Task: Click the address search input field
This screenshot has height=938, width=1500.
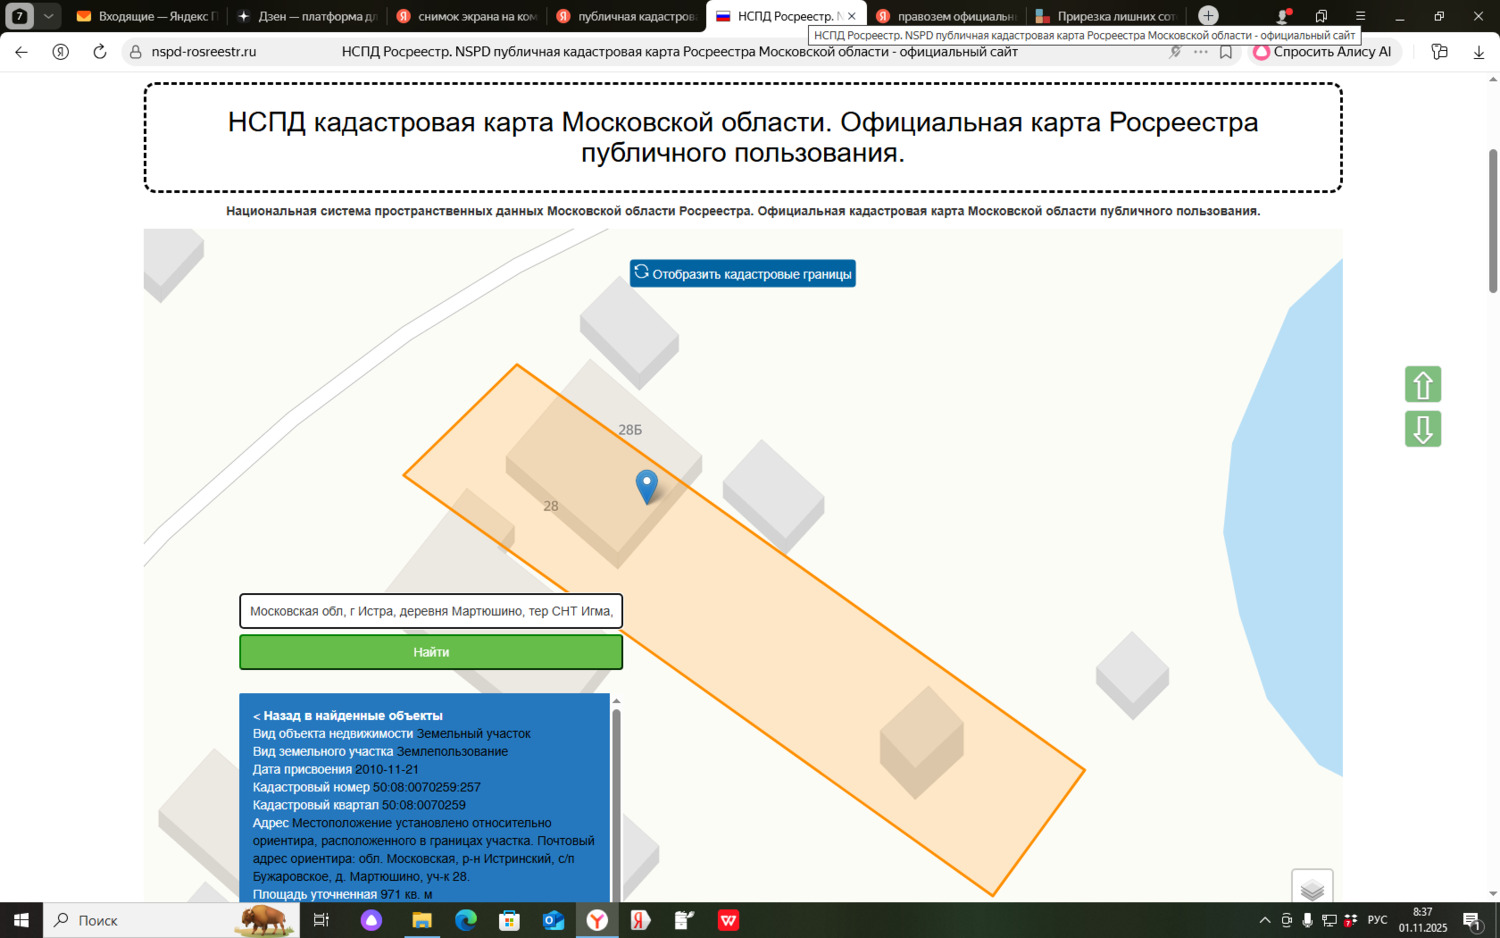Action: tap(430, 611)
